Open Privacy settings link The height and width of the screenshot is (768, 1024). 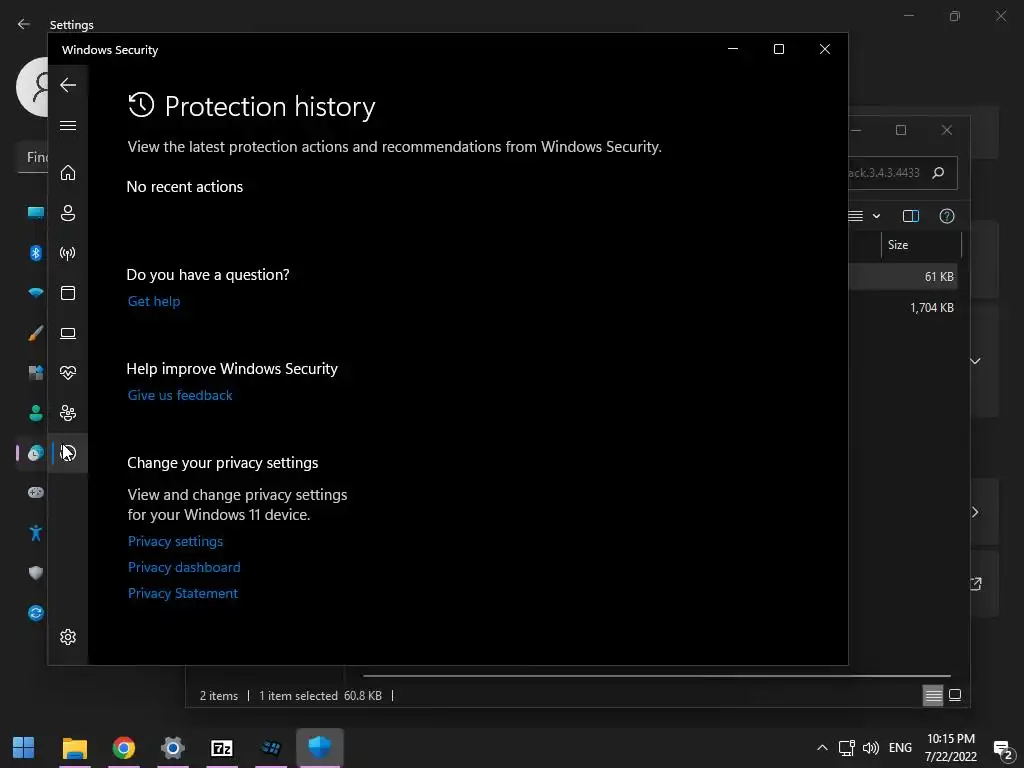point(176,541)
